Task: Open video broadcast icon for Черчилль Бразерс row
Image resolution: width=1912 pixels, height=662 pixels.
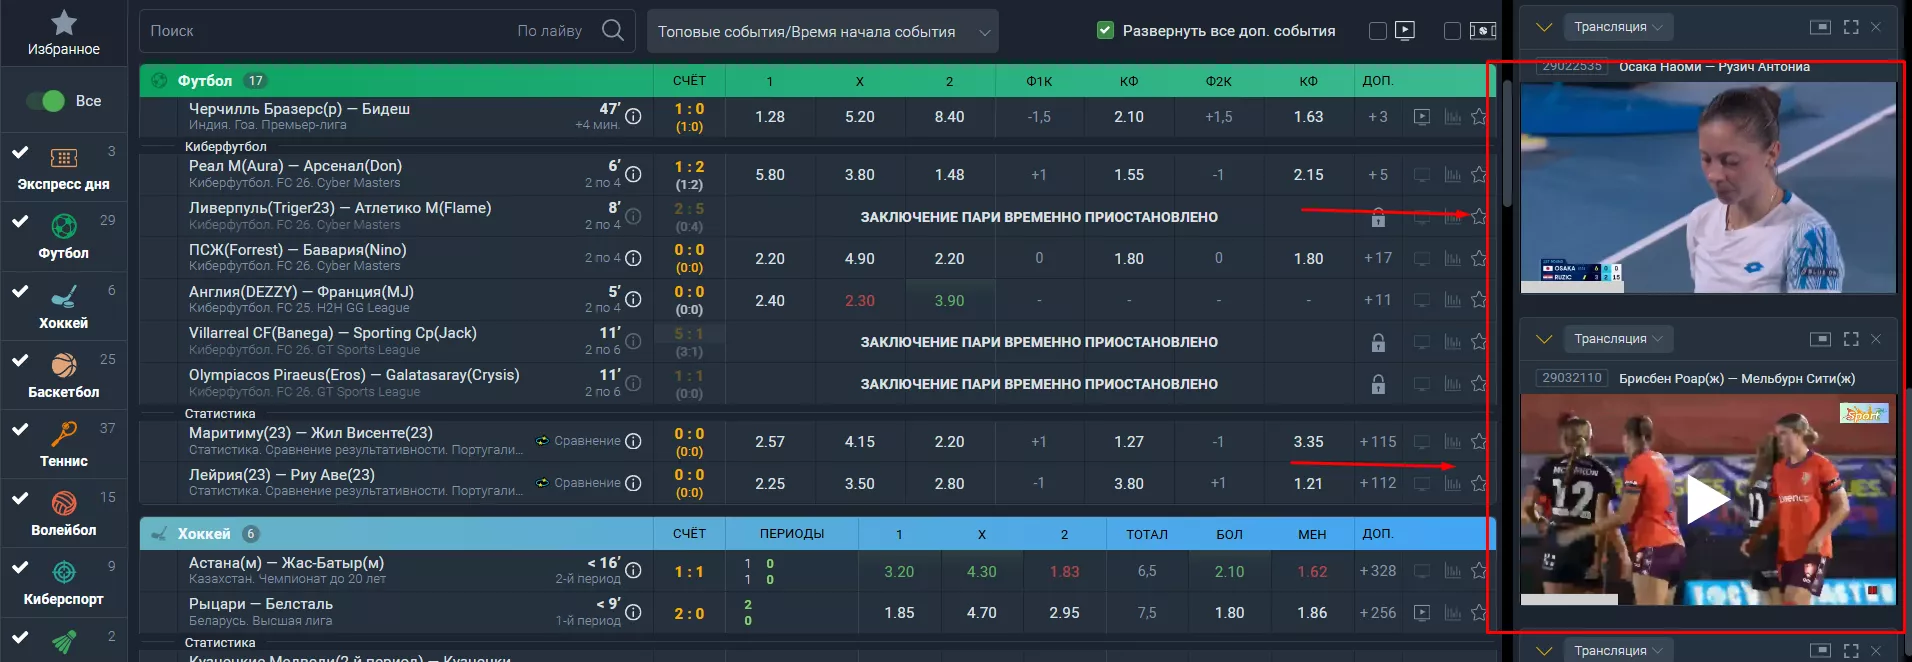Action: click(1421, 117)
